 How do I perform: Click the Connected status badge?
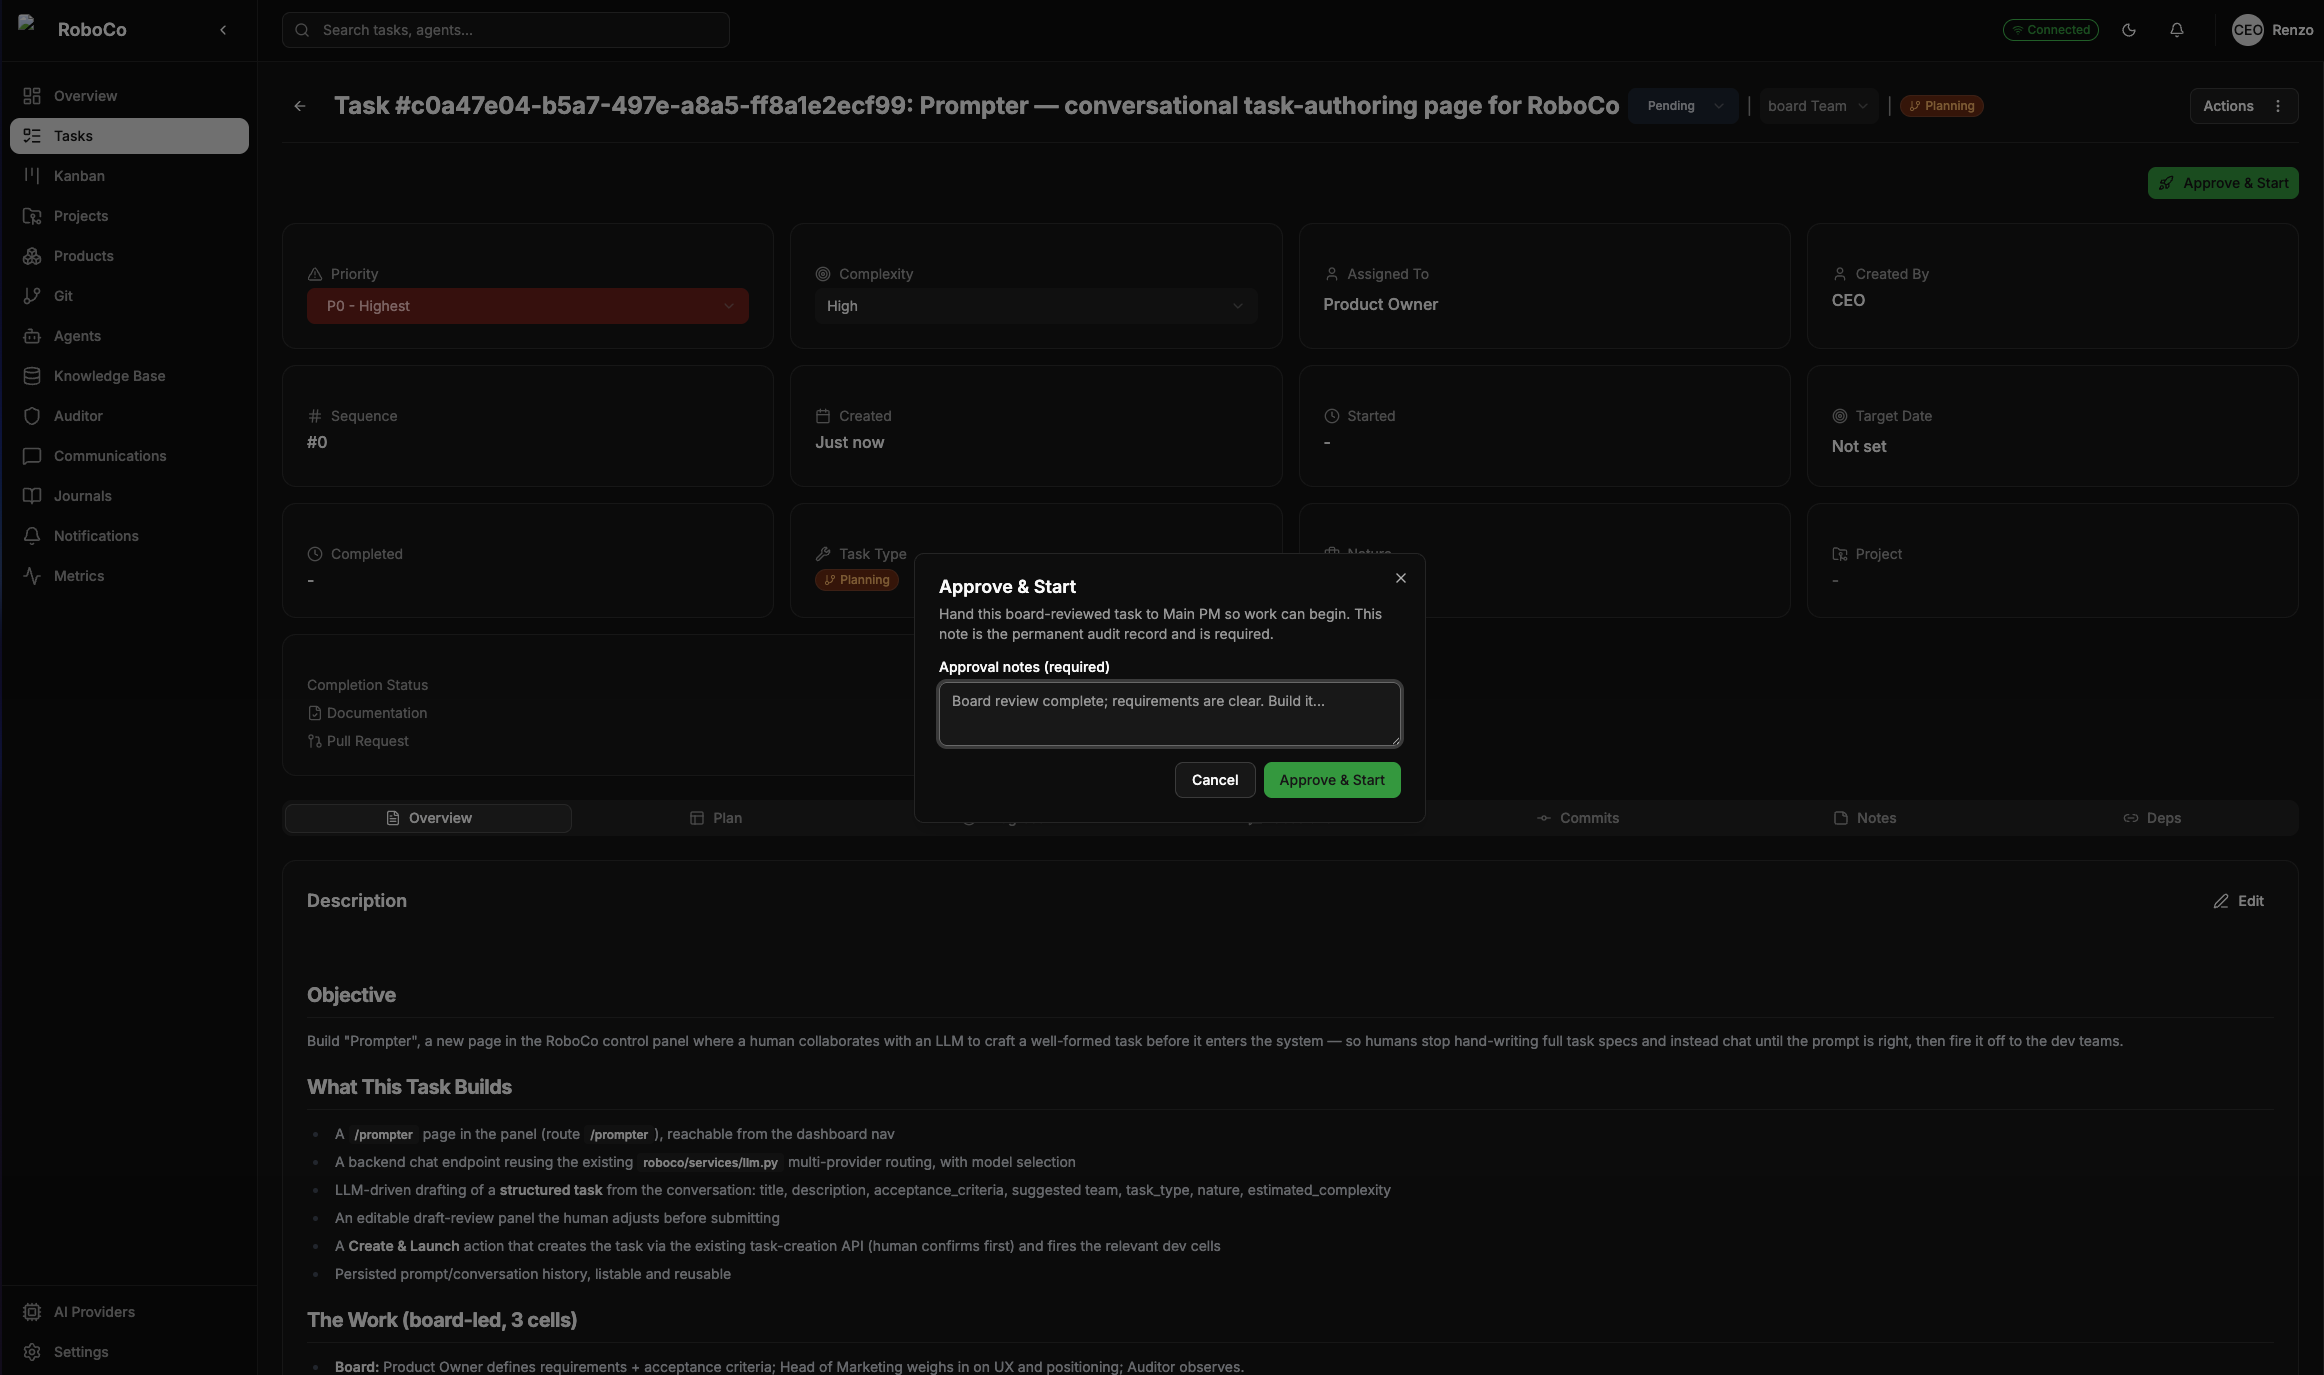(2050, 30)
